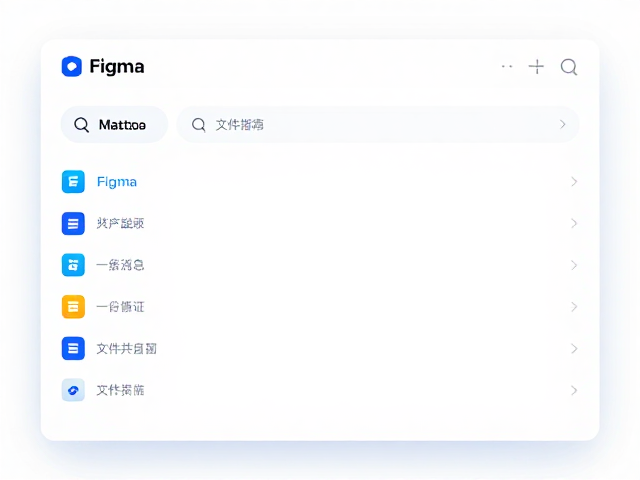Expand chevron on the 文件共 row
Viewport: 640px width, 480px height.
click(x=574, y=349)
